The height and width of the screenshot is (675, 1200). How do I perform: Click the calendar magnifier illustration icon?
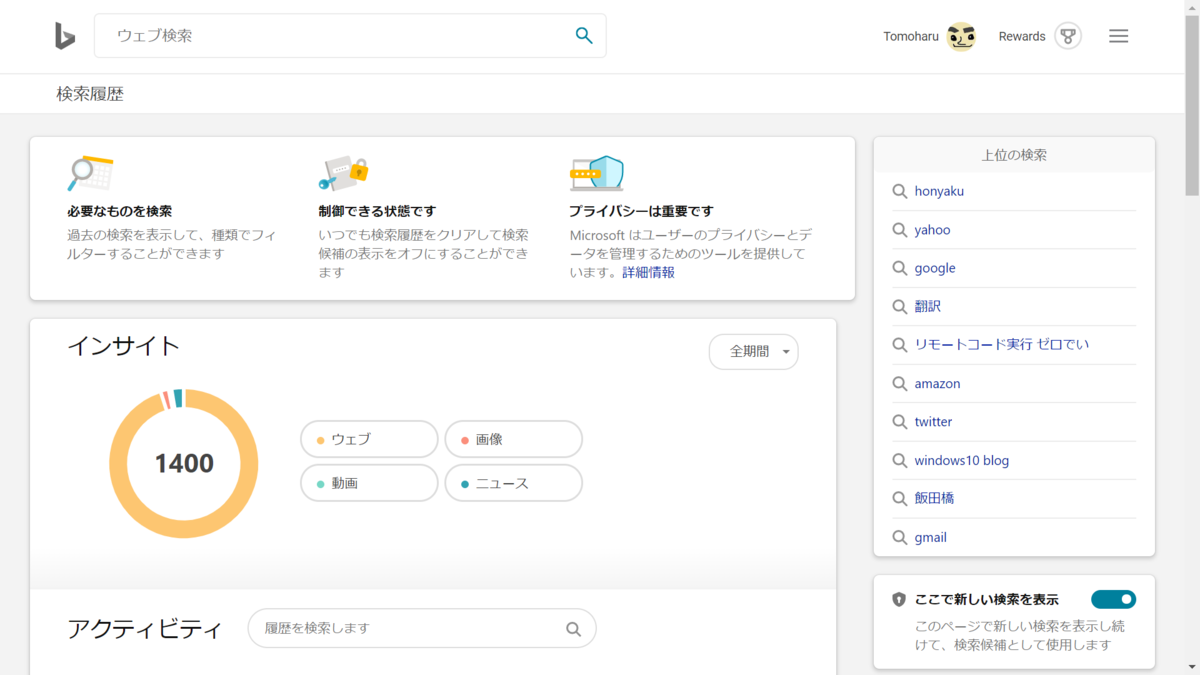[x=90, y=173]
